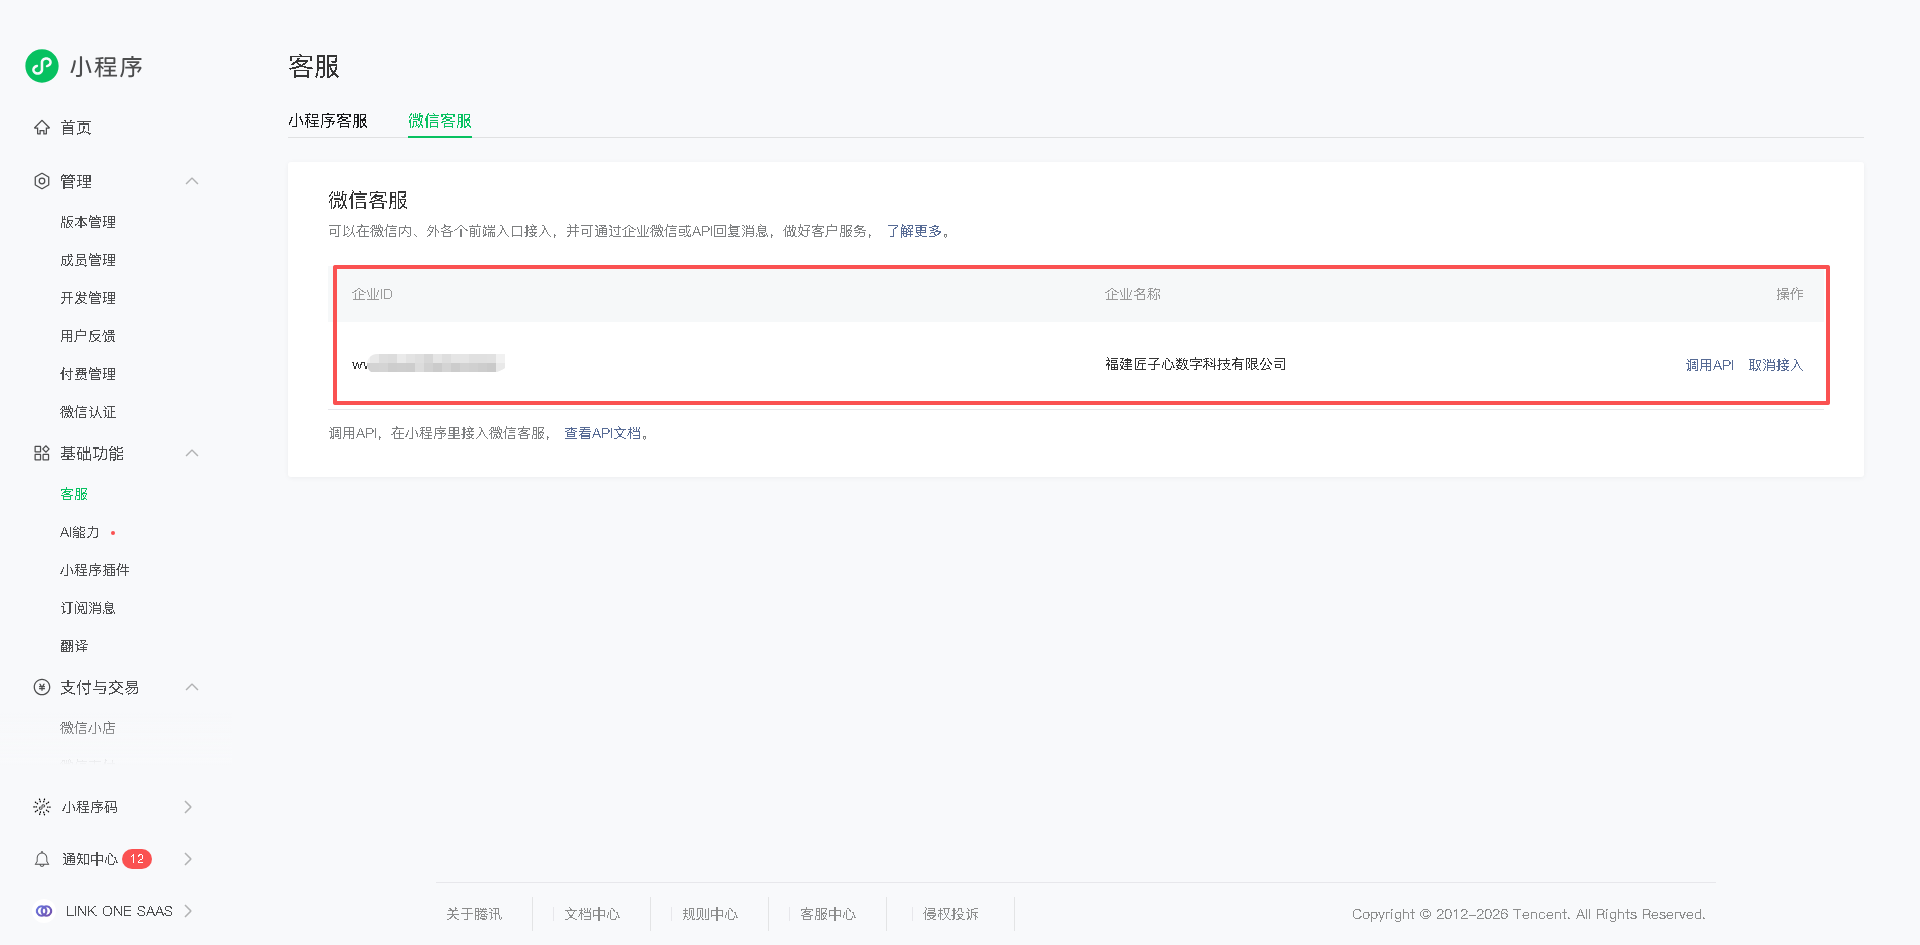Open 订阅消息 in the sidebar

pos(88,608)
